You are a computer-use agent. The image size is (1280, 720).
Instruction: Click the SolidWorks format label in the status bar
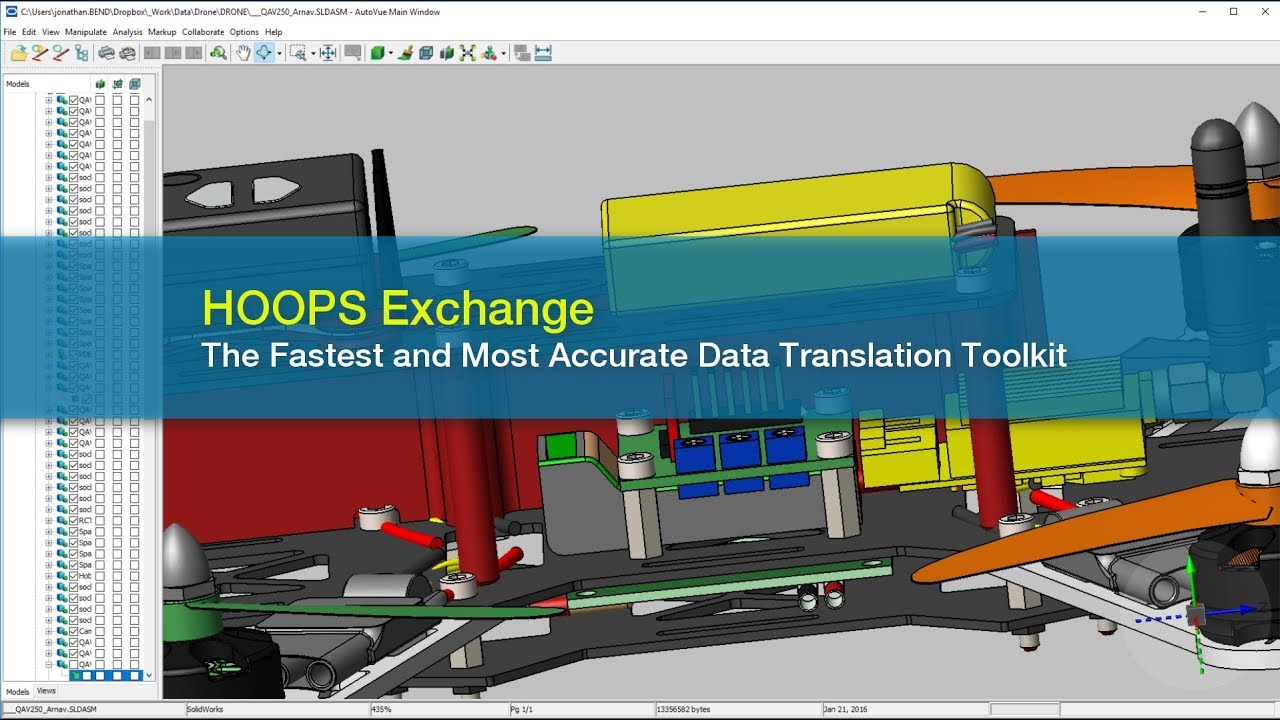point(205,709)
